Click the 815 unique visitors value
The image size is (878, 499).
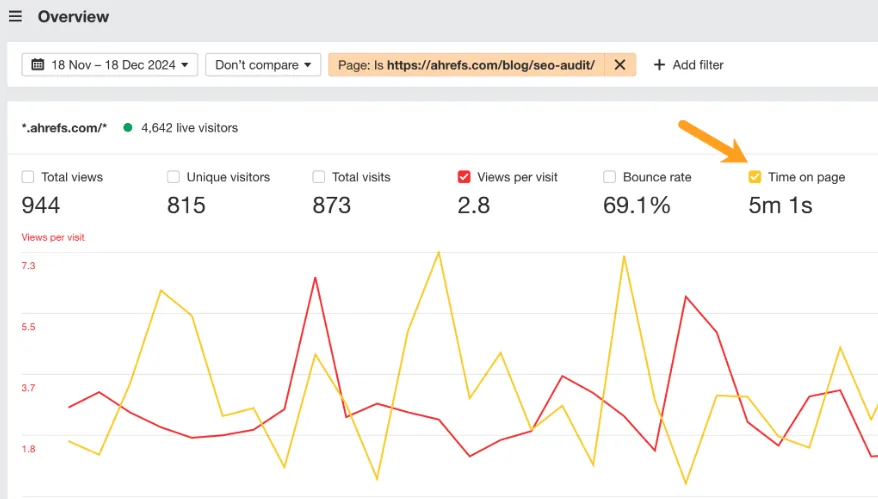point(186,205)
